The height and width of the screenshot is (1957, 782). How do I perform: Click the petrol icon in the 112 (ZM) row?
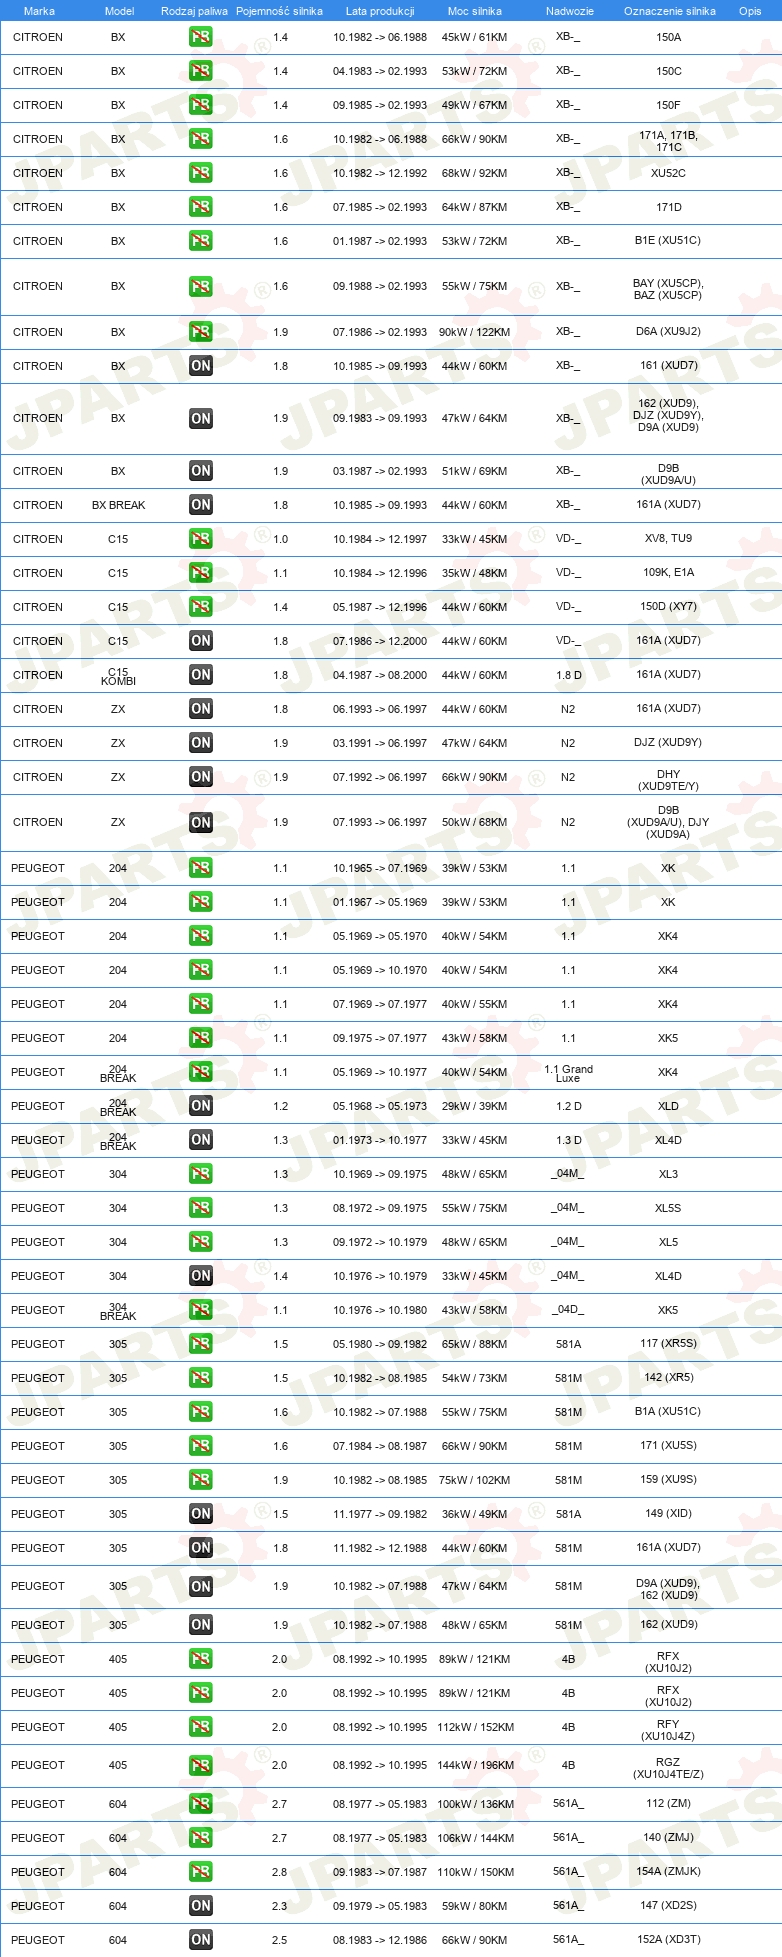pos(201,1804)
